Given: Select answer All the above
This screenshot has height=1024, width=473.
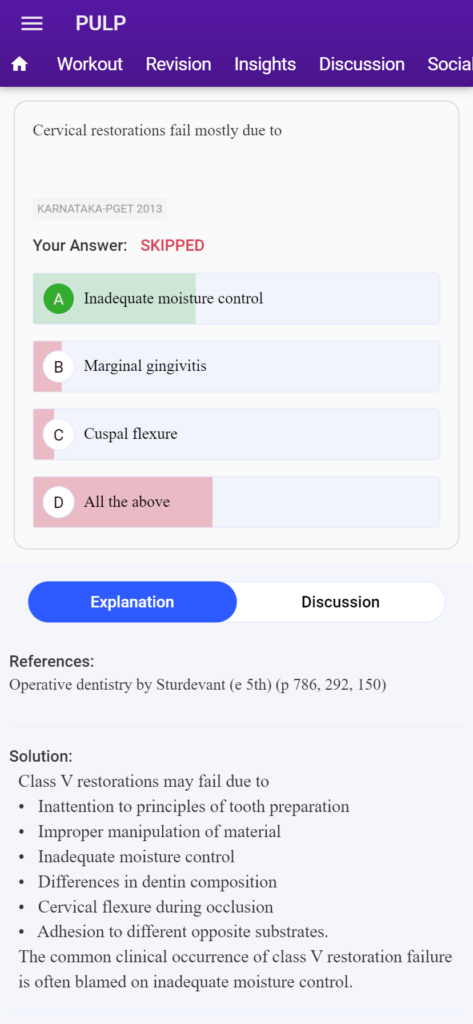Looking at the screenshot, I should point(236,502).
